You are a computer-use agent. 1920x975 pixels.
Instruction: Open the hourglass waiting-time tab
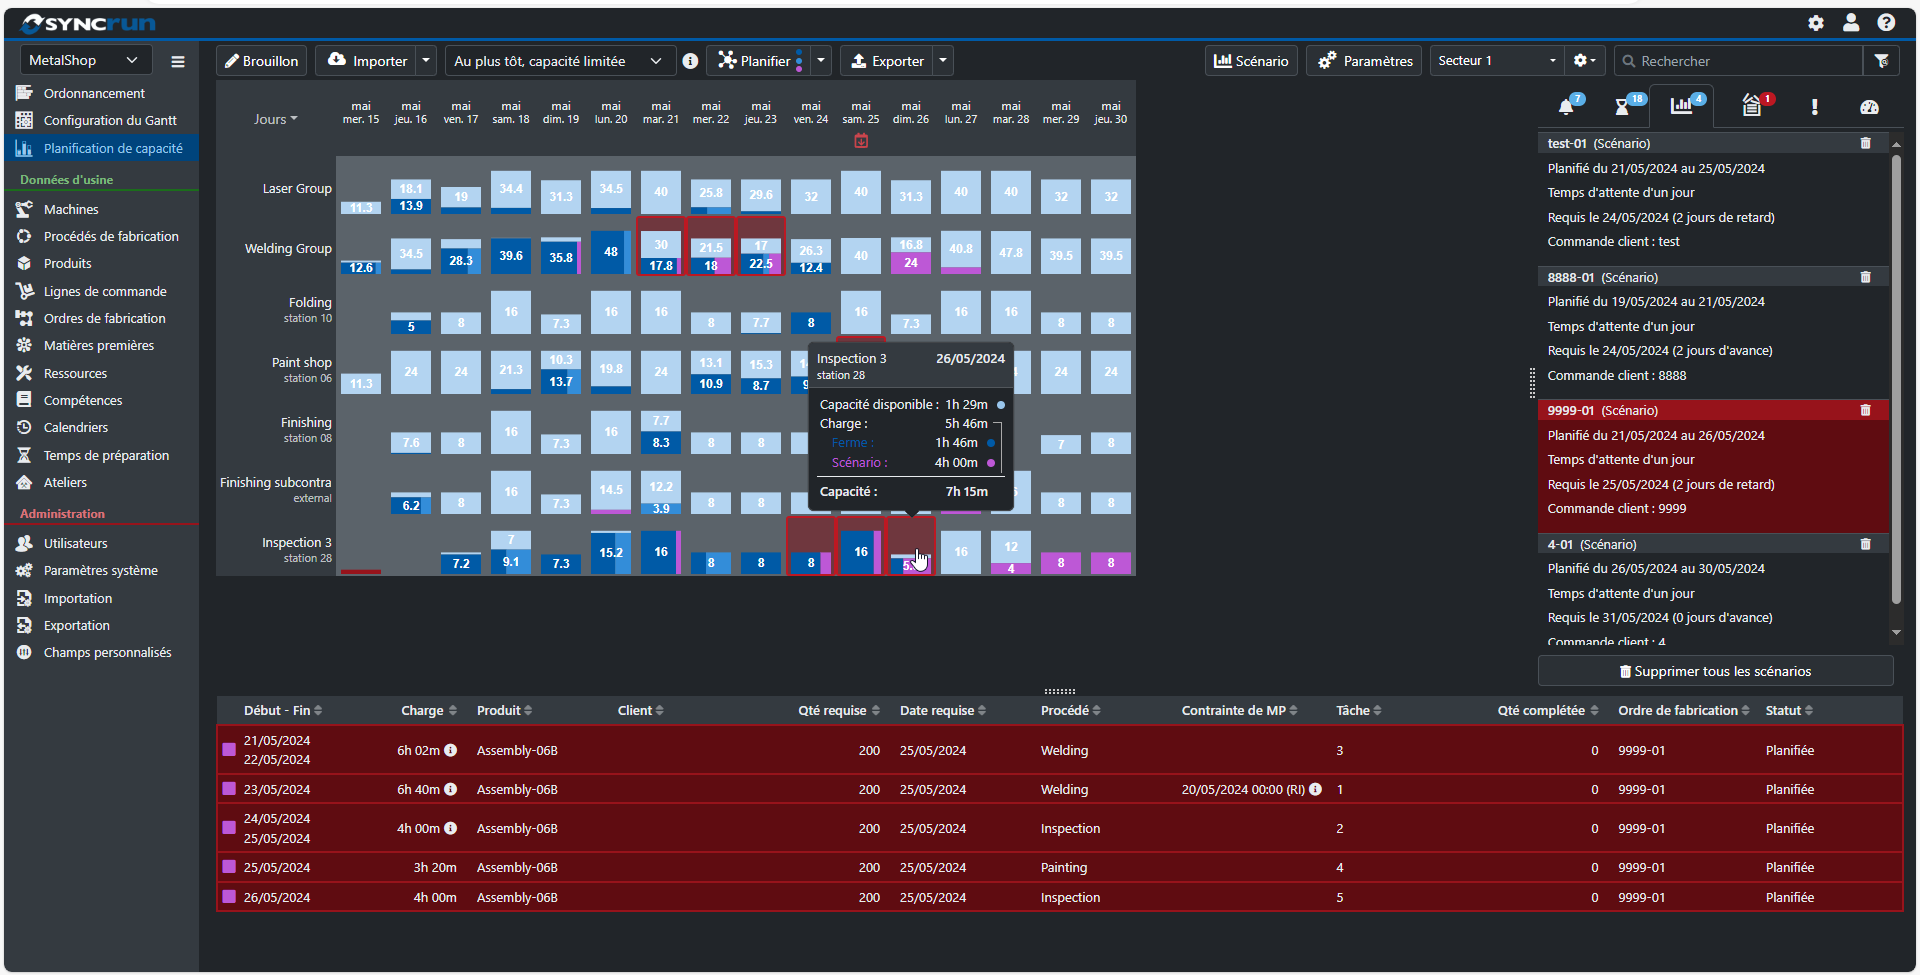point(1623,107)
